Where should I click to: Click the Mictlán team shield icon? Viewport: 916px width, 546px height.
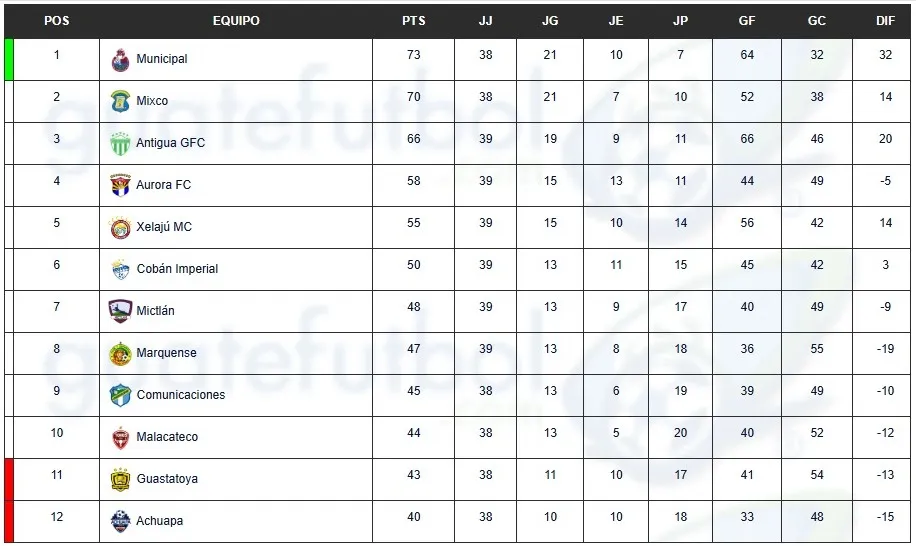tap(120, 311)
